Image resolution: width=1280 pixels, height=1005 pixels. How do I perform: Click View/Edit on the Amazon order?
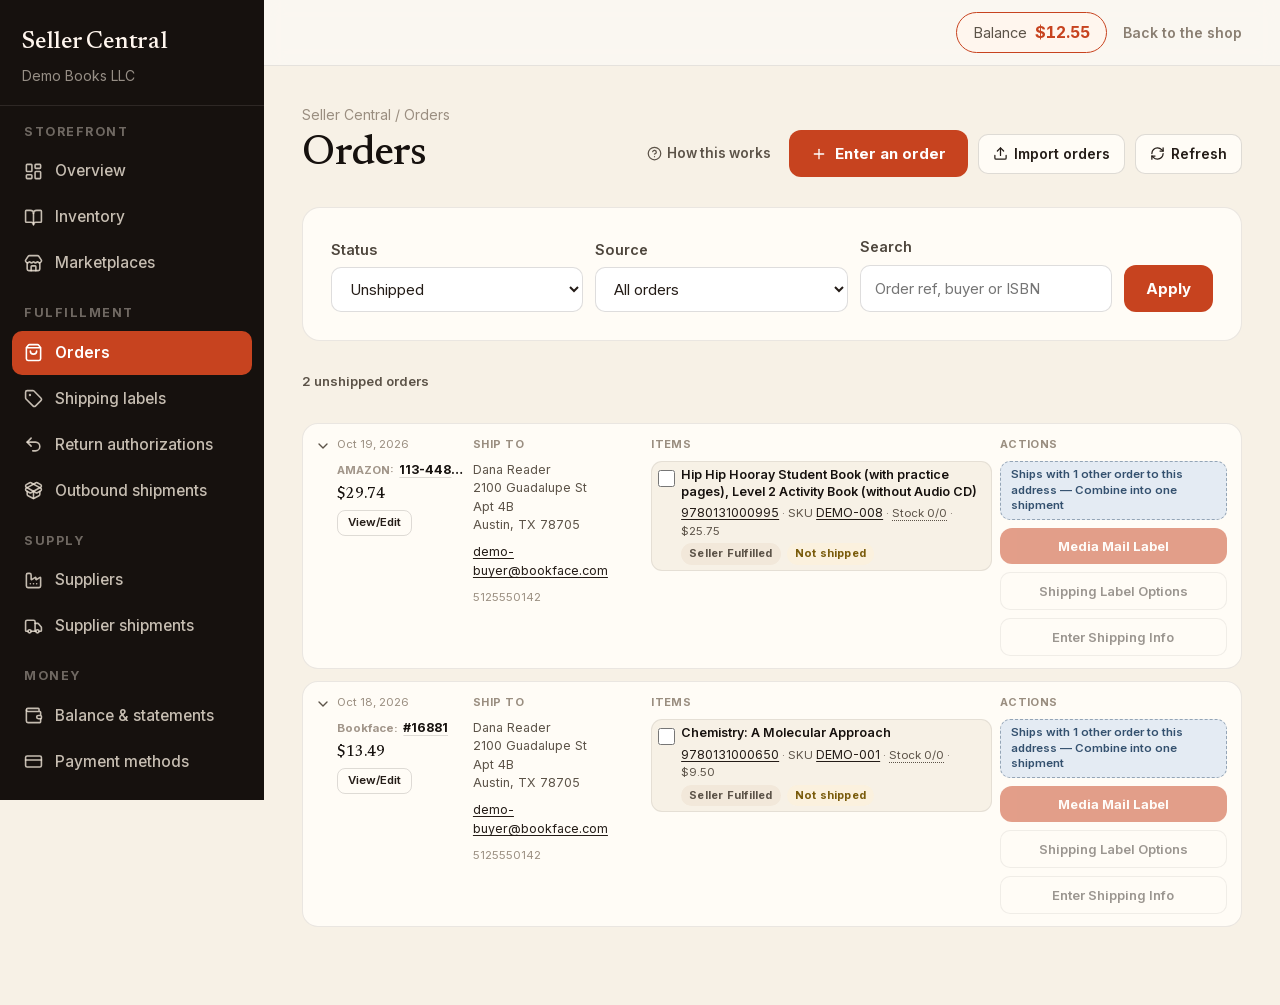[x=374, y=523]
